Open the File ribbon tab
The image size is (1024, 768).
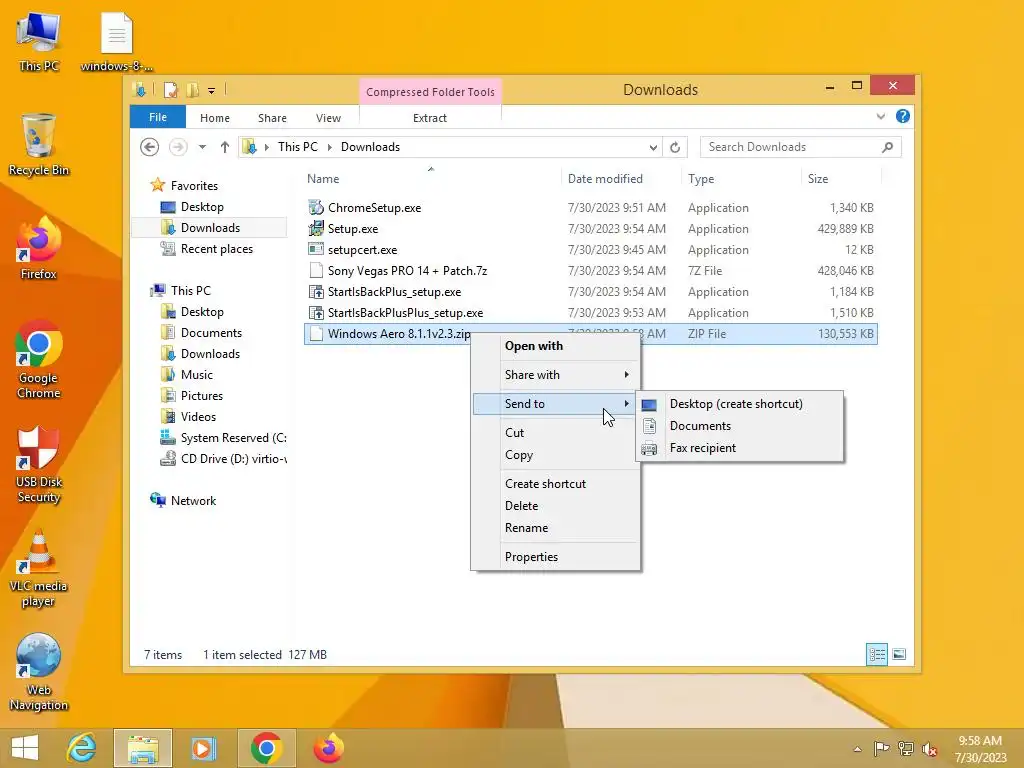(158, 118)
